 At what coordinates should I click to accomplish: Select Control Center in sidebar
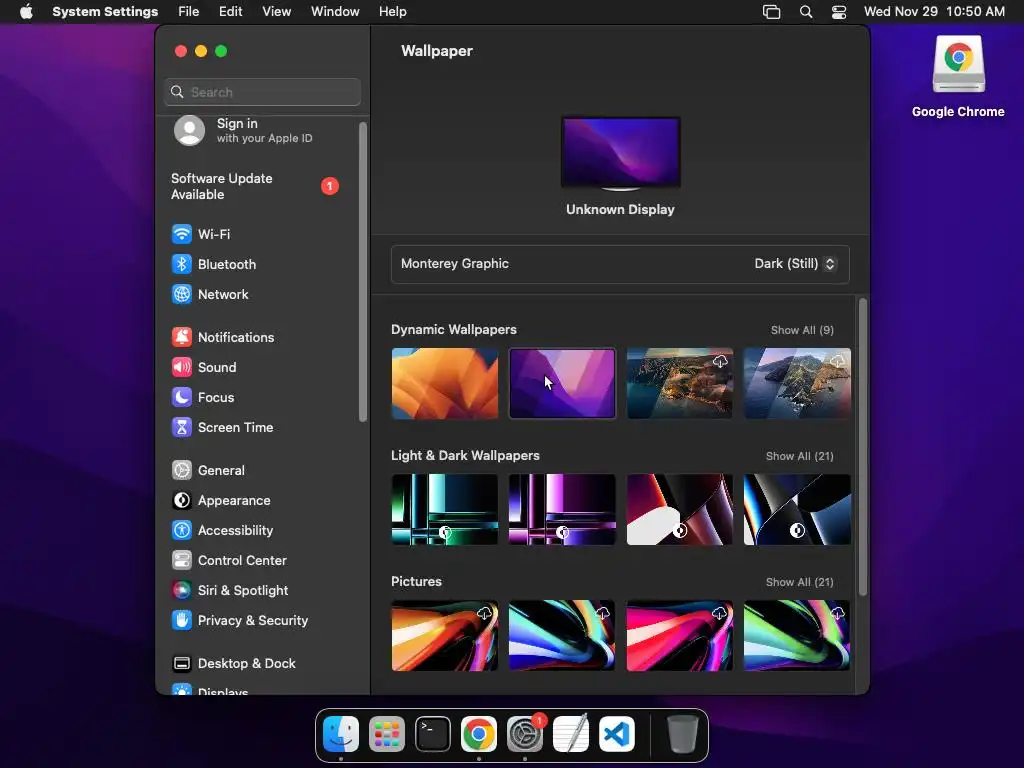point(229,560)
